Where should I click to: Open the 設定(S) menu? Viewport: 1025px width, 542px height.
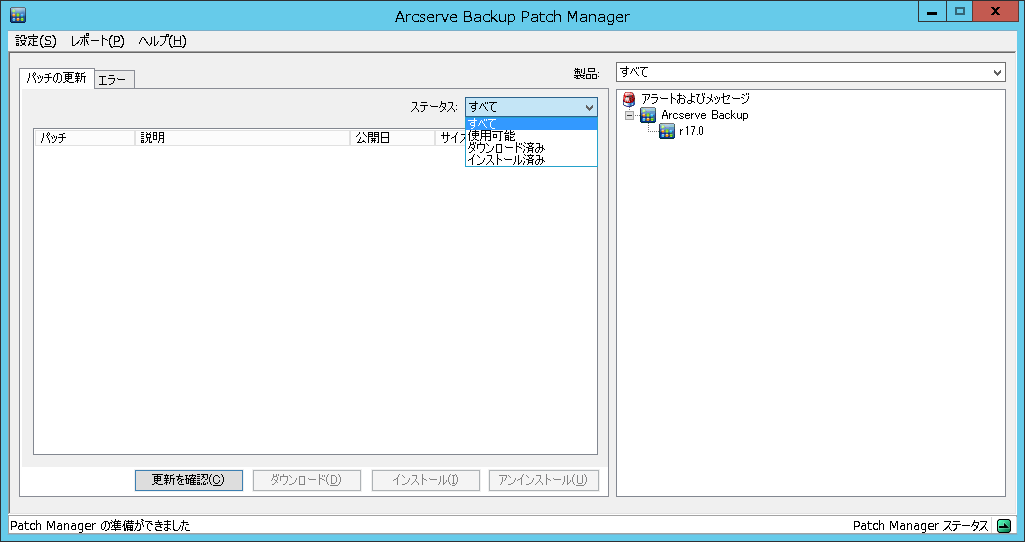click(35, 41)
